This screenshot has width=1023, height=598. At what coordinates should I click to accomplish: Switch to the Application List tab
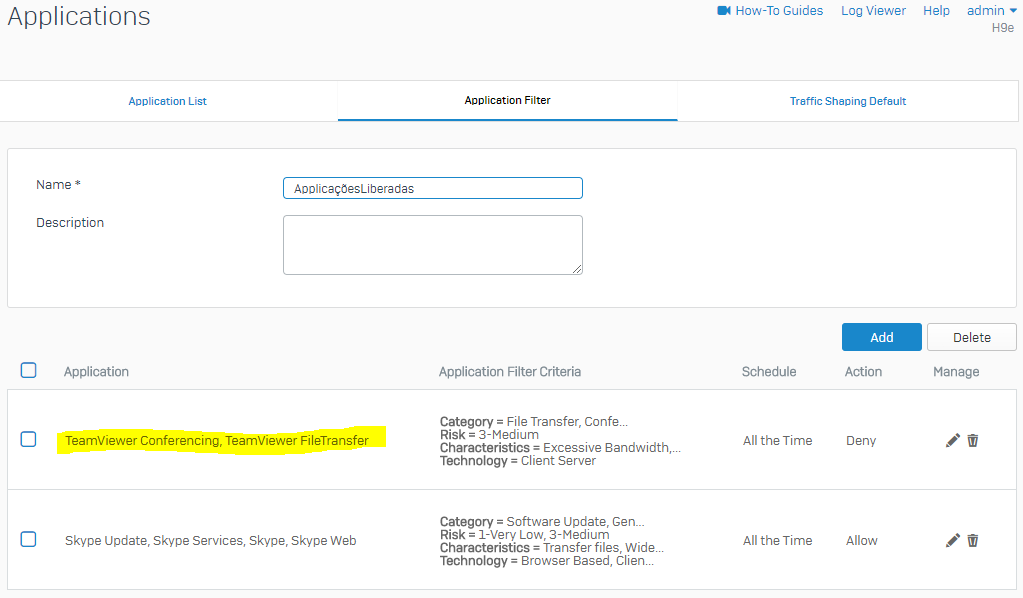[168, 101]
